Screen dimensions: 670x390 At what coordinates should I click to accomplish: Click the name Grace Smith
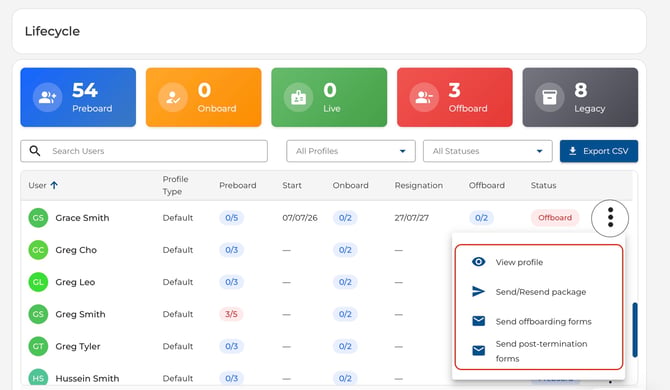82,218
